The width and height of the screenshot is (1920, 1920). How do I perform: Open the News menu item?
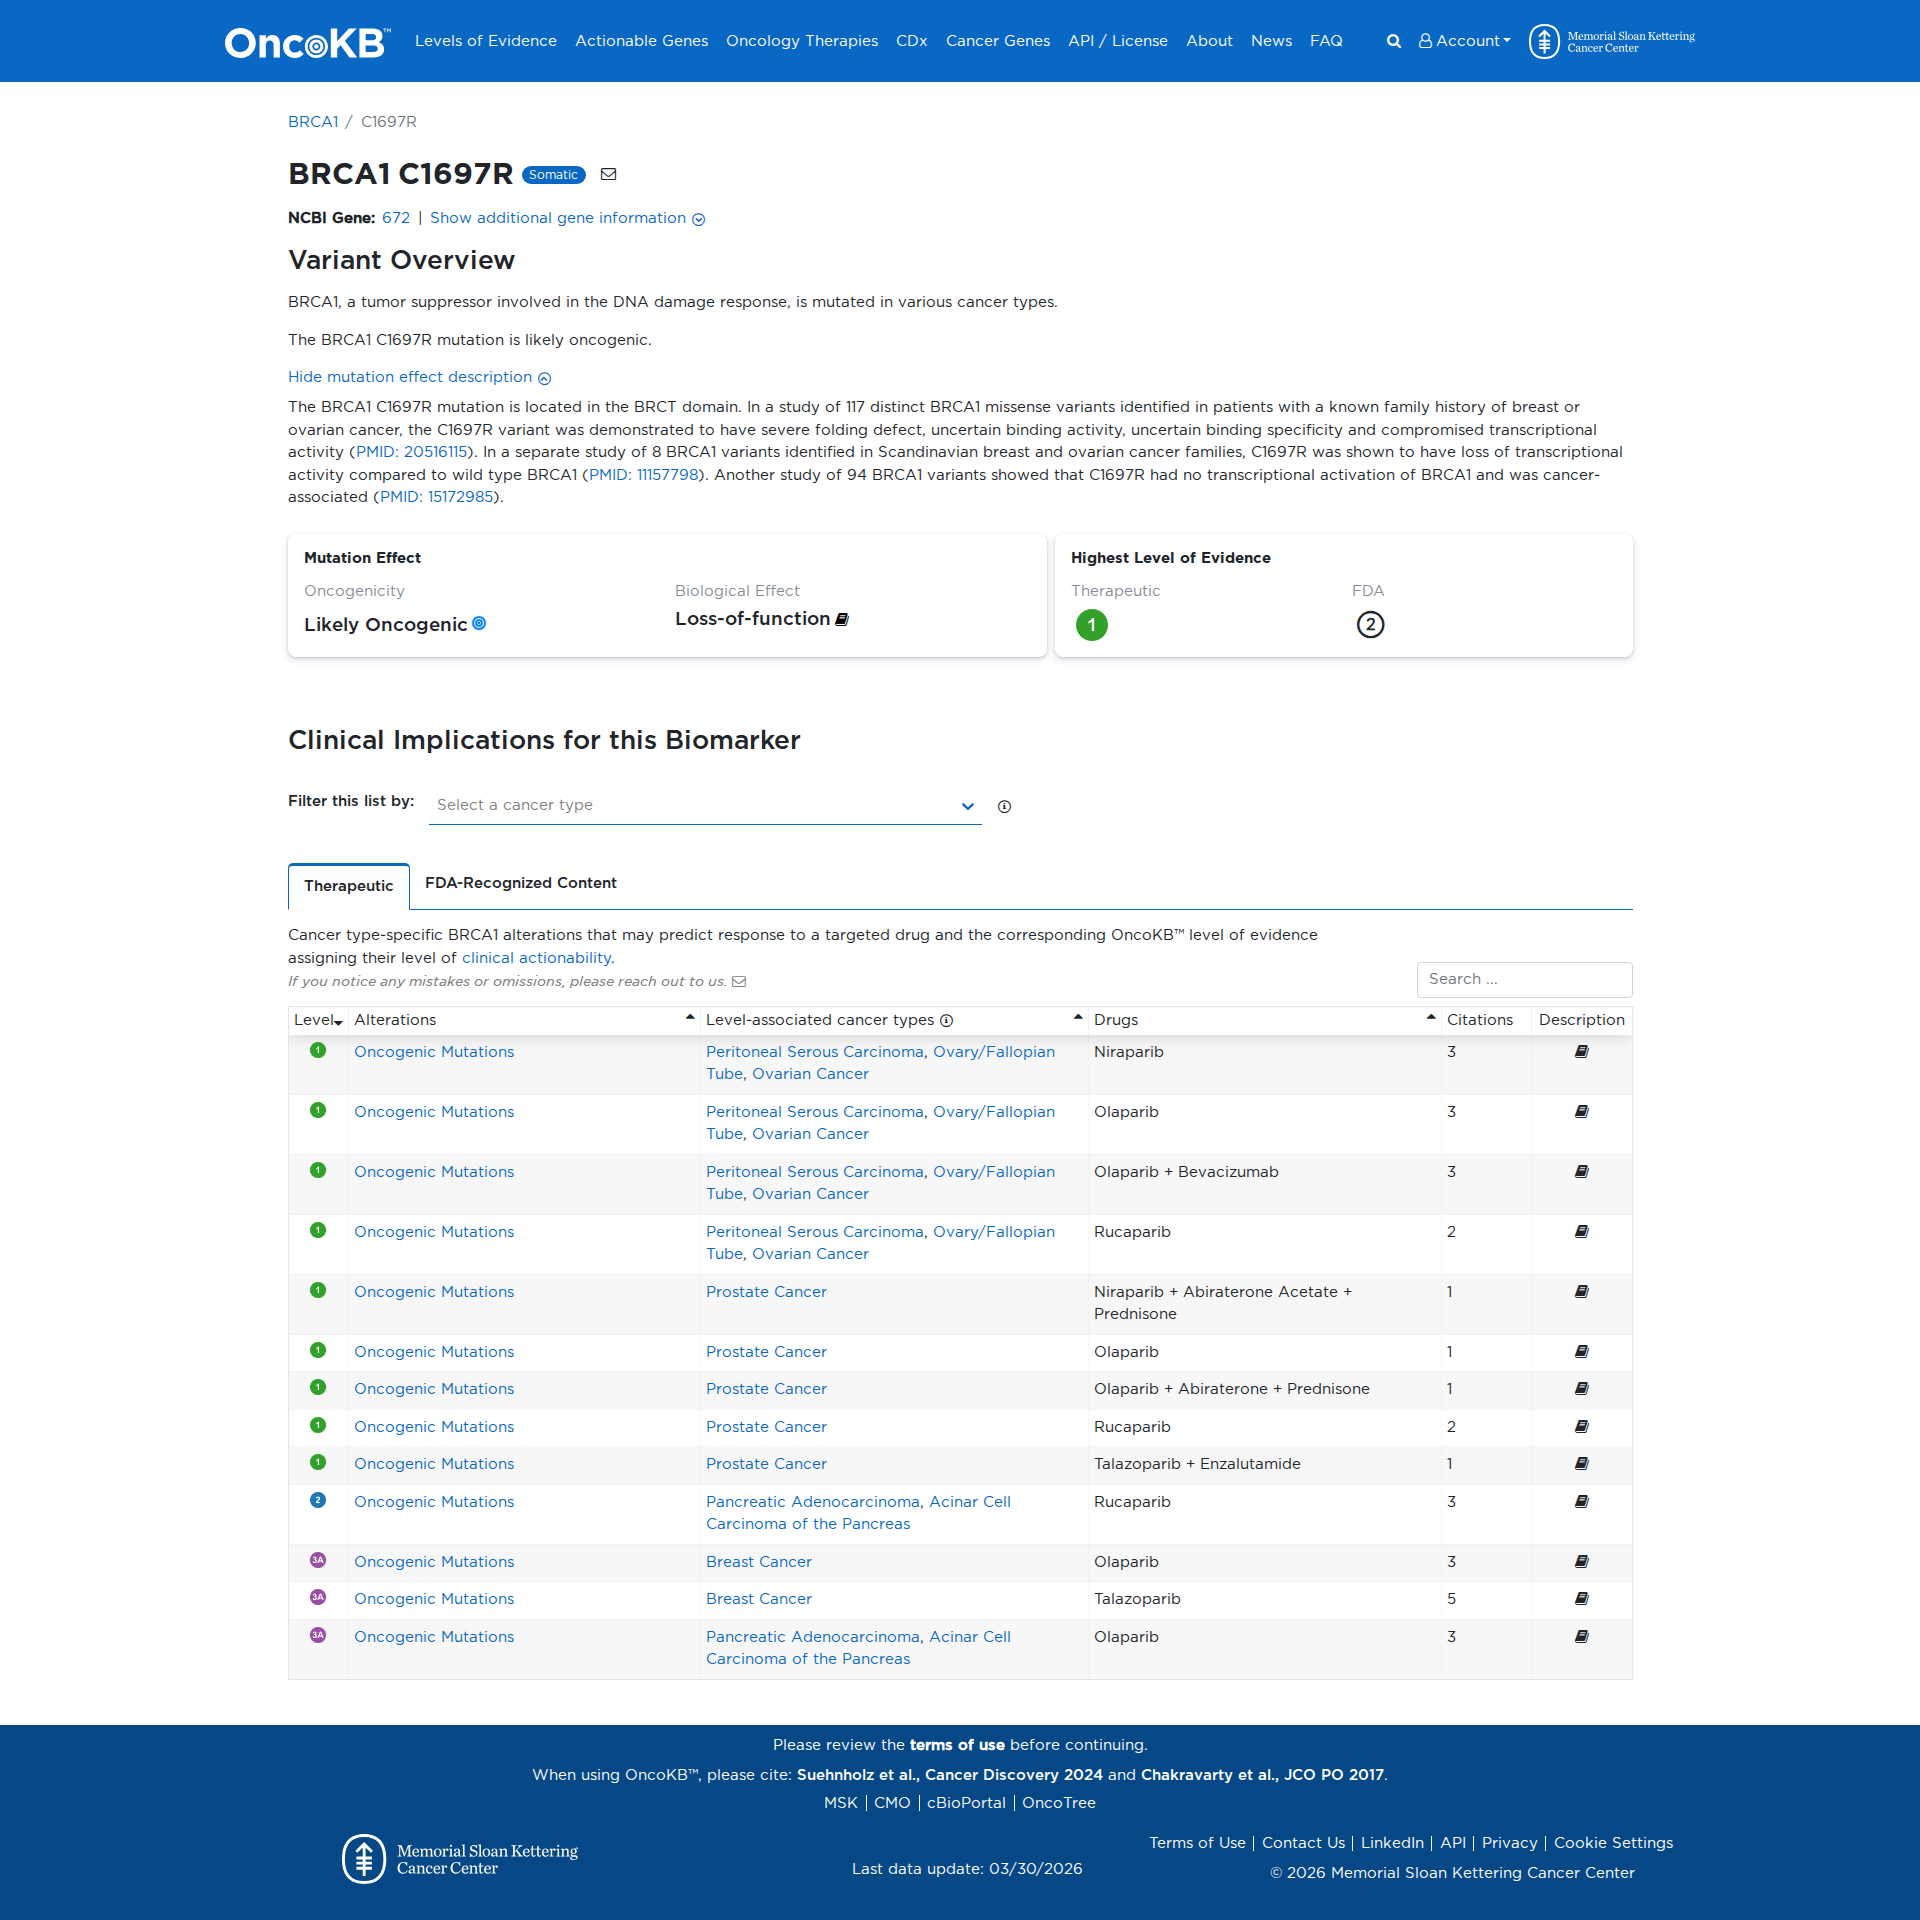click(1271, 41)
